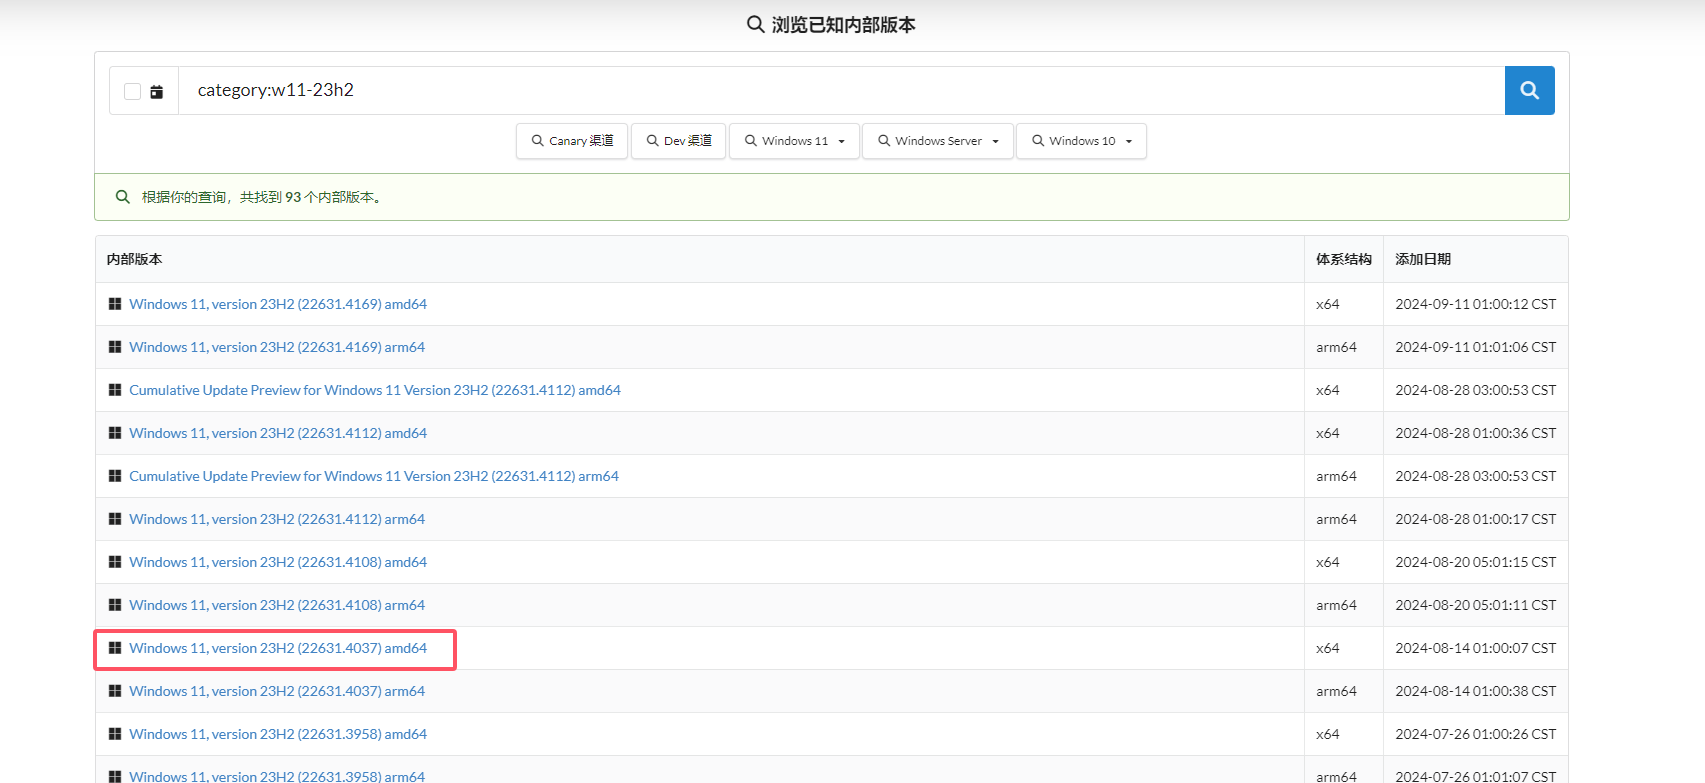The width and height of the screenshot is (1705, 783).
Task: Click the magnifier icon in the heading title
Action: pyautogui.click(x=755, y=24)
